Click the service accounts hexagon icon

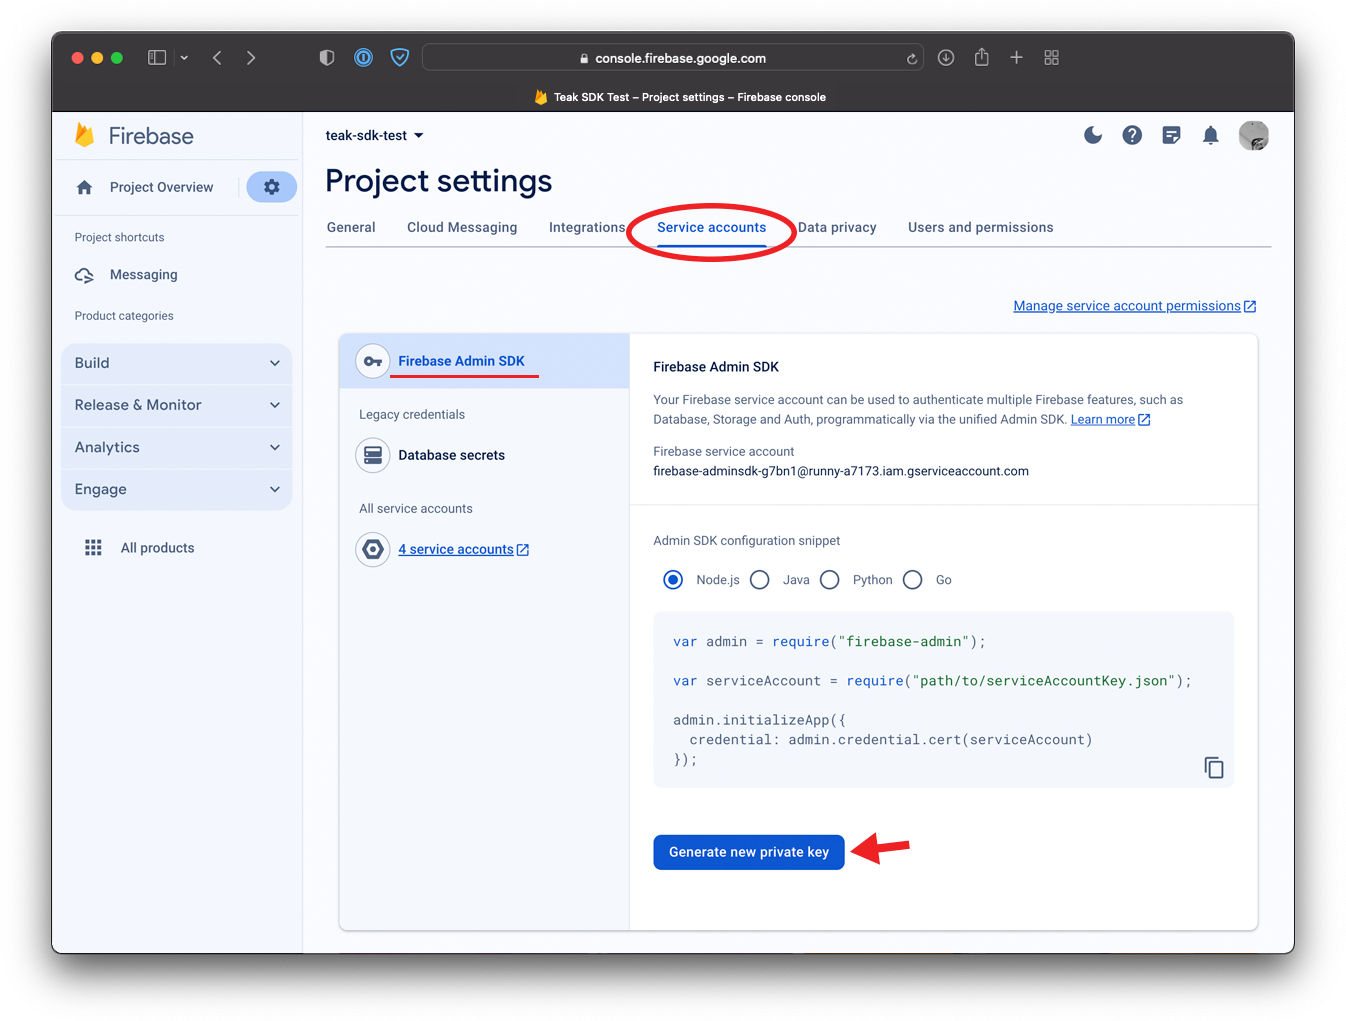point(373,549)
